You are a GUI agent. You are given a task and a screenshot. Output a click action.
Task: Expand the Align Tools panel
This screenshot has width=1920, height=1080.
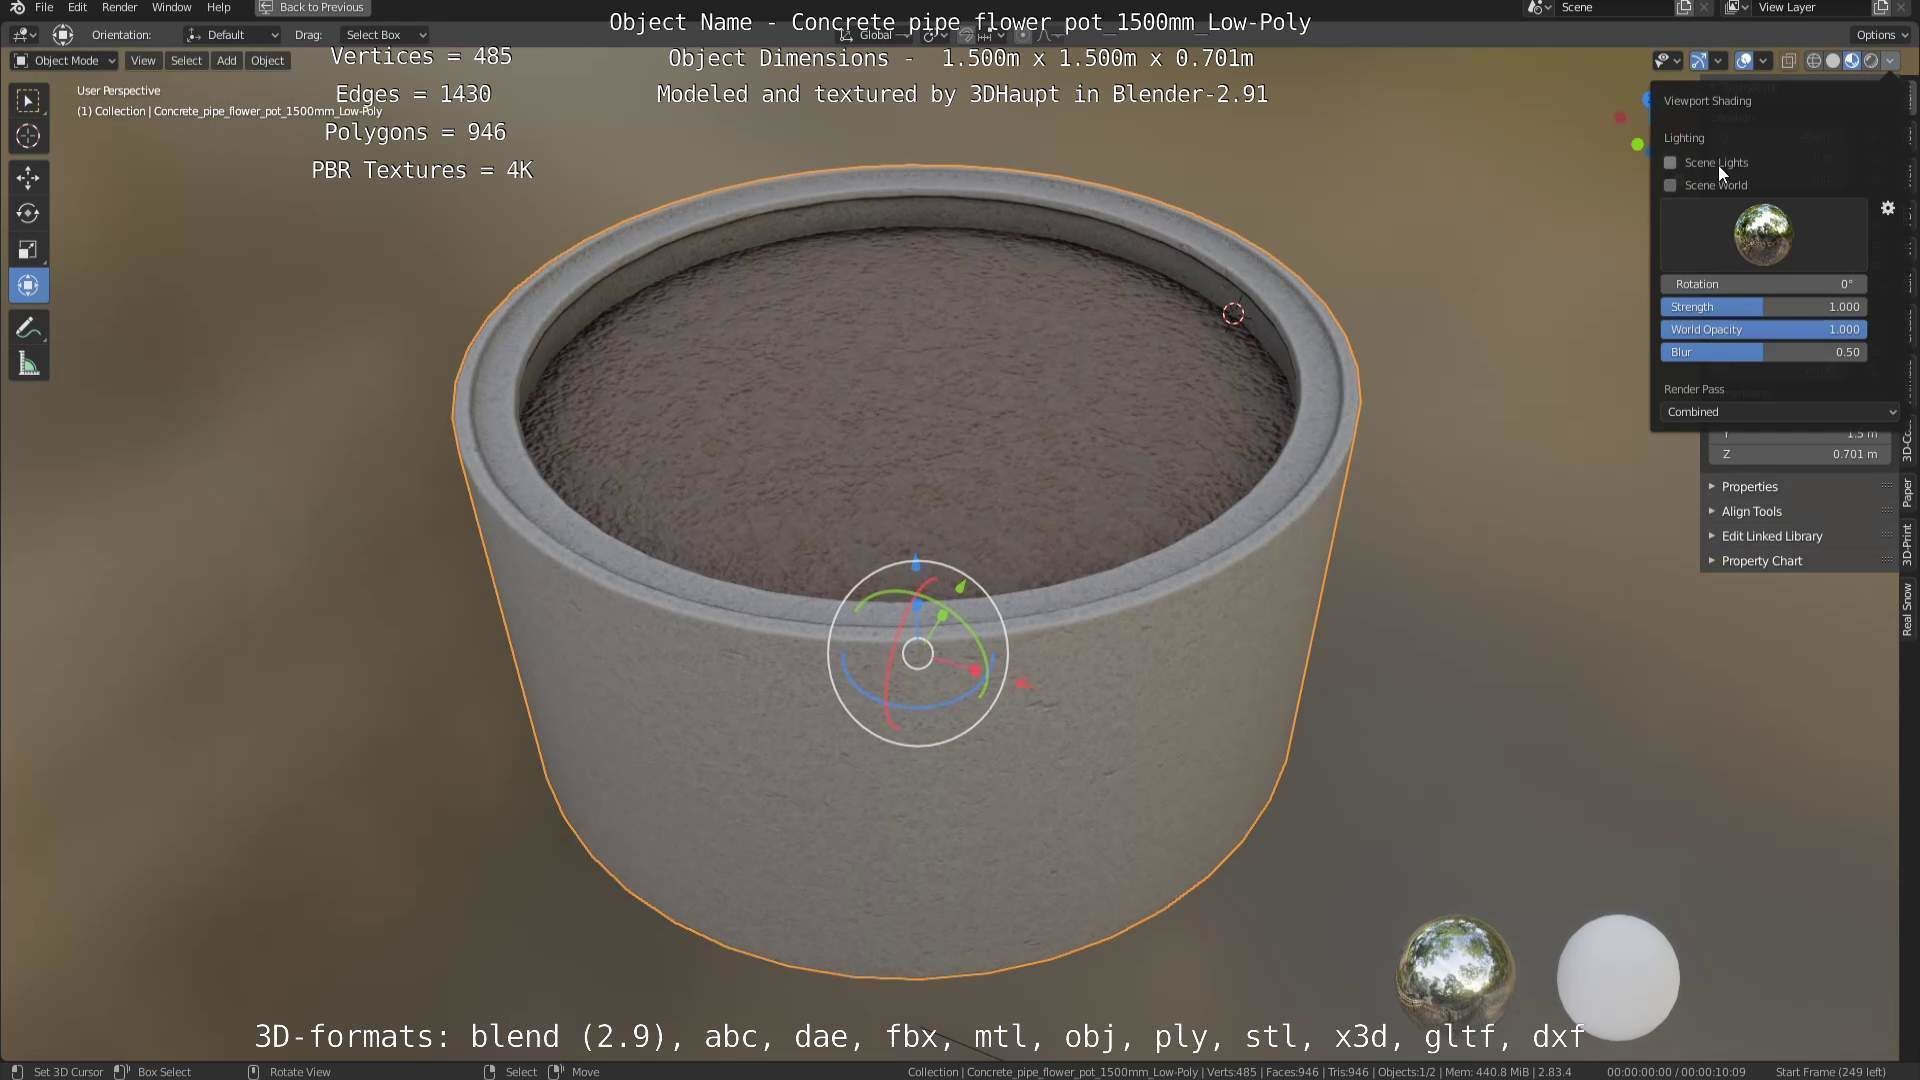click(1798, 512)
